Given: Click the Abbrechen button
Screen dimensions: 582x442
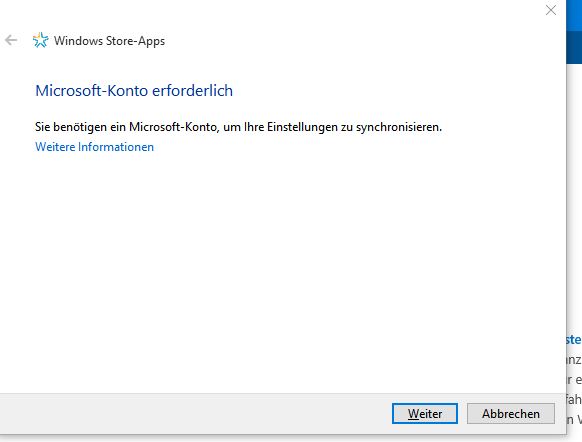Looking at the screenshot, I should pyautogui.click(x=511, y=413).
